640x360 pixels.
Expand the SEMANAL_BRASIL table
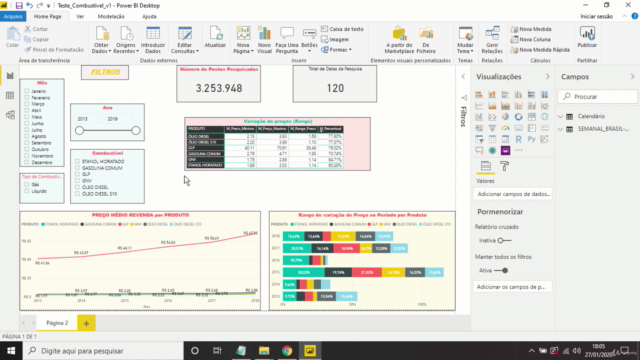tap(561, 129)
